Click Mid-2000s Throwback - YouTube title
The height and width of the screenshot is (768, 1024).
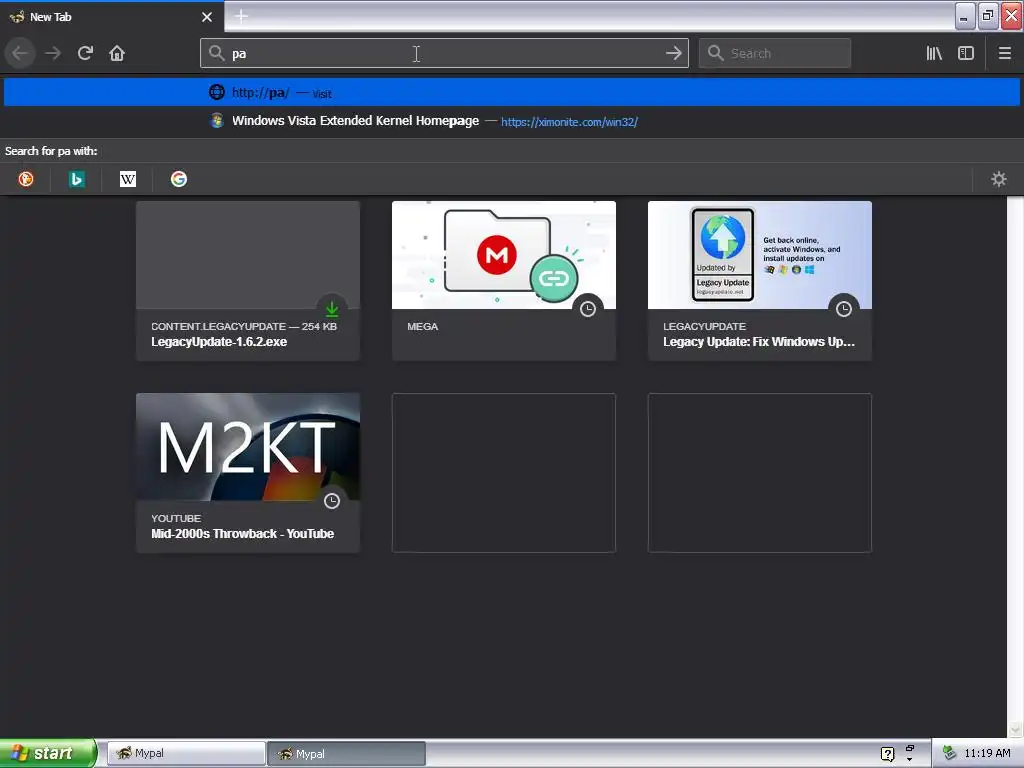[242, 534]
